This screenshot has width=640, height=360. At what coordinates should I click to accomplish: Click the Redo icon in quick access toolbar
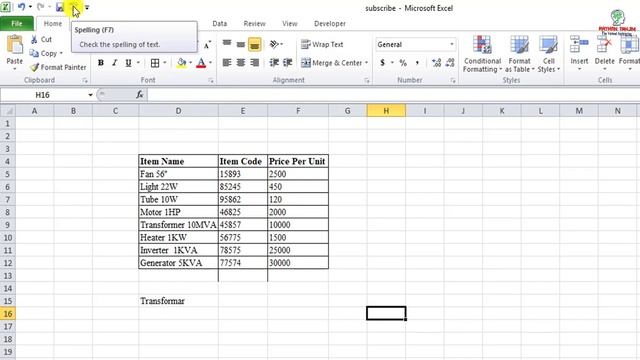(40, 7)
